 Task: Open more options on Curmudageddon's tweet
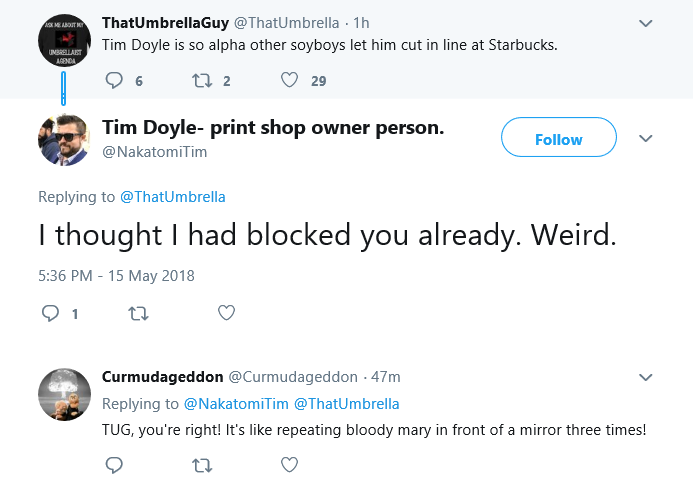[646, 377]
